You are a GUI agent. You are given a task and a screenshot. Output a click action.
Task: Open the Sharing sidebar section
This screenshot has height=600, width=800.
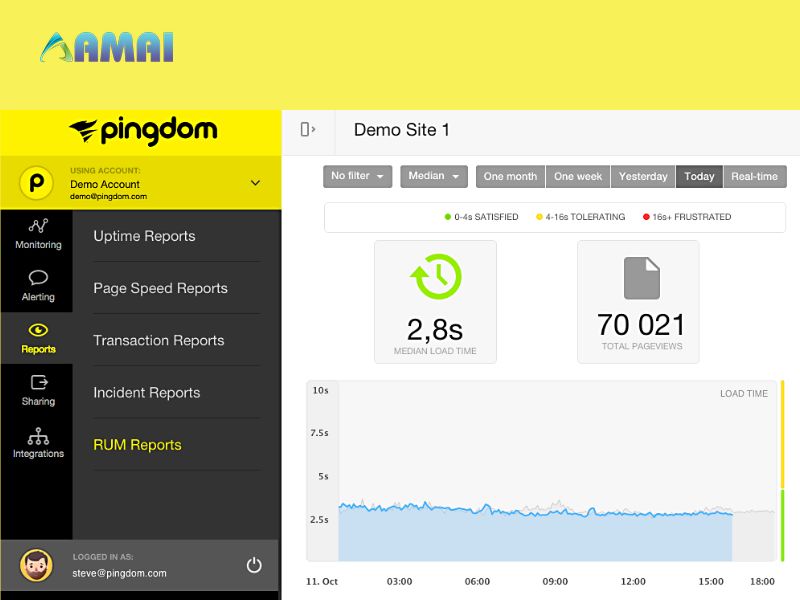(38, 391)
